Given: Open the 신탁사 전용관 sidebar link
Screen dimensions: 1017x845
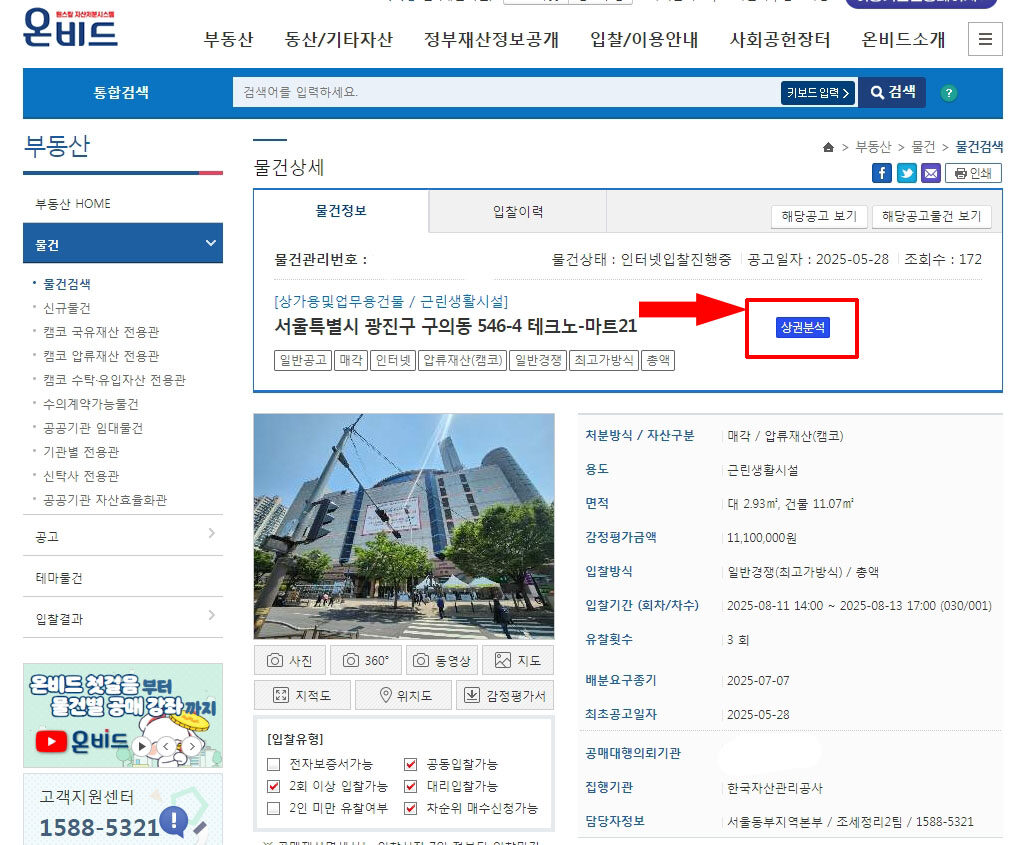Looking at the screenshot, I should point(81,475).
